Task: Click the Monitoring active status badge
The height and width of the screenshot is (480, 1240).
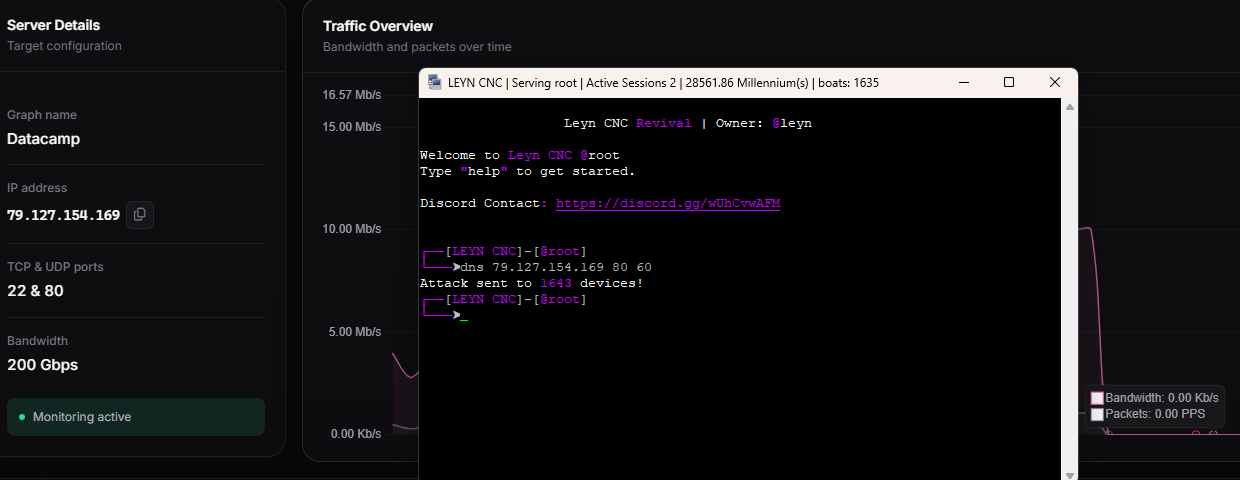Action: tap(136, 417)
